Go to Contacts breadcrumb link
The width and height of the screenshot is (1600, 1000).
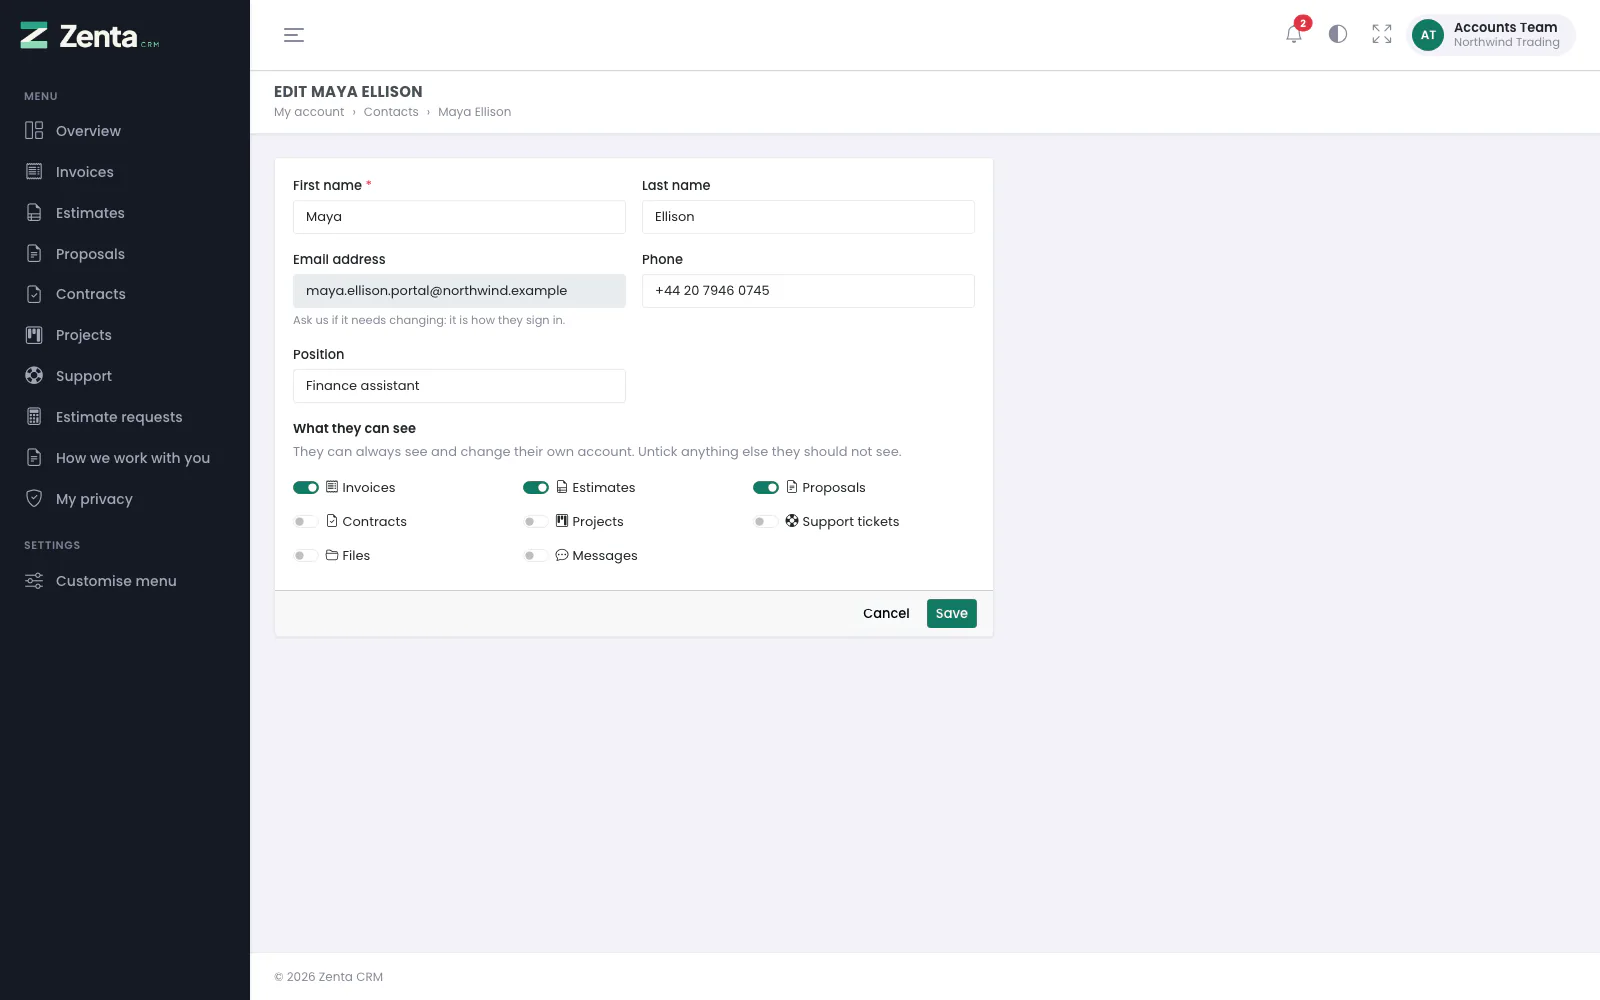(391, 112)
